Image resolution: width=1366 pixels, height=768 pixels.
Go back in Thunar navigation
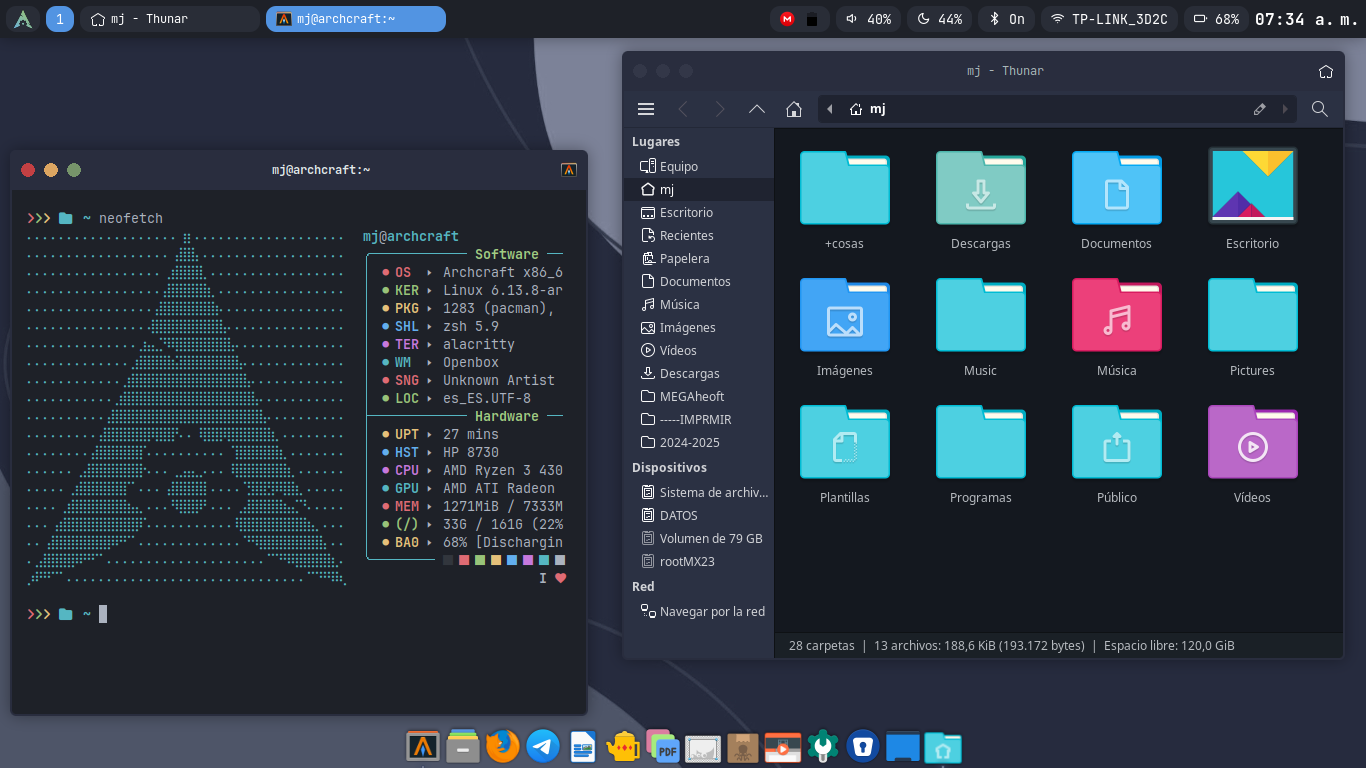(683, 109)
